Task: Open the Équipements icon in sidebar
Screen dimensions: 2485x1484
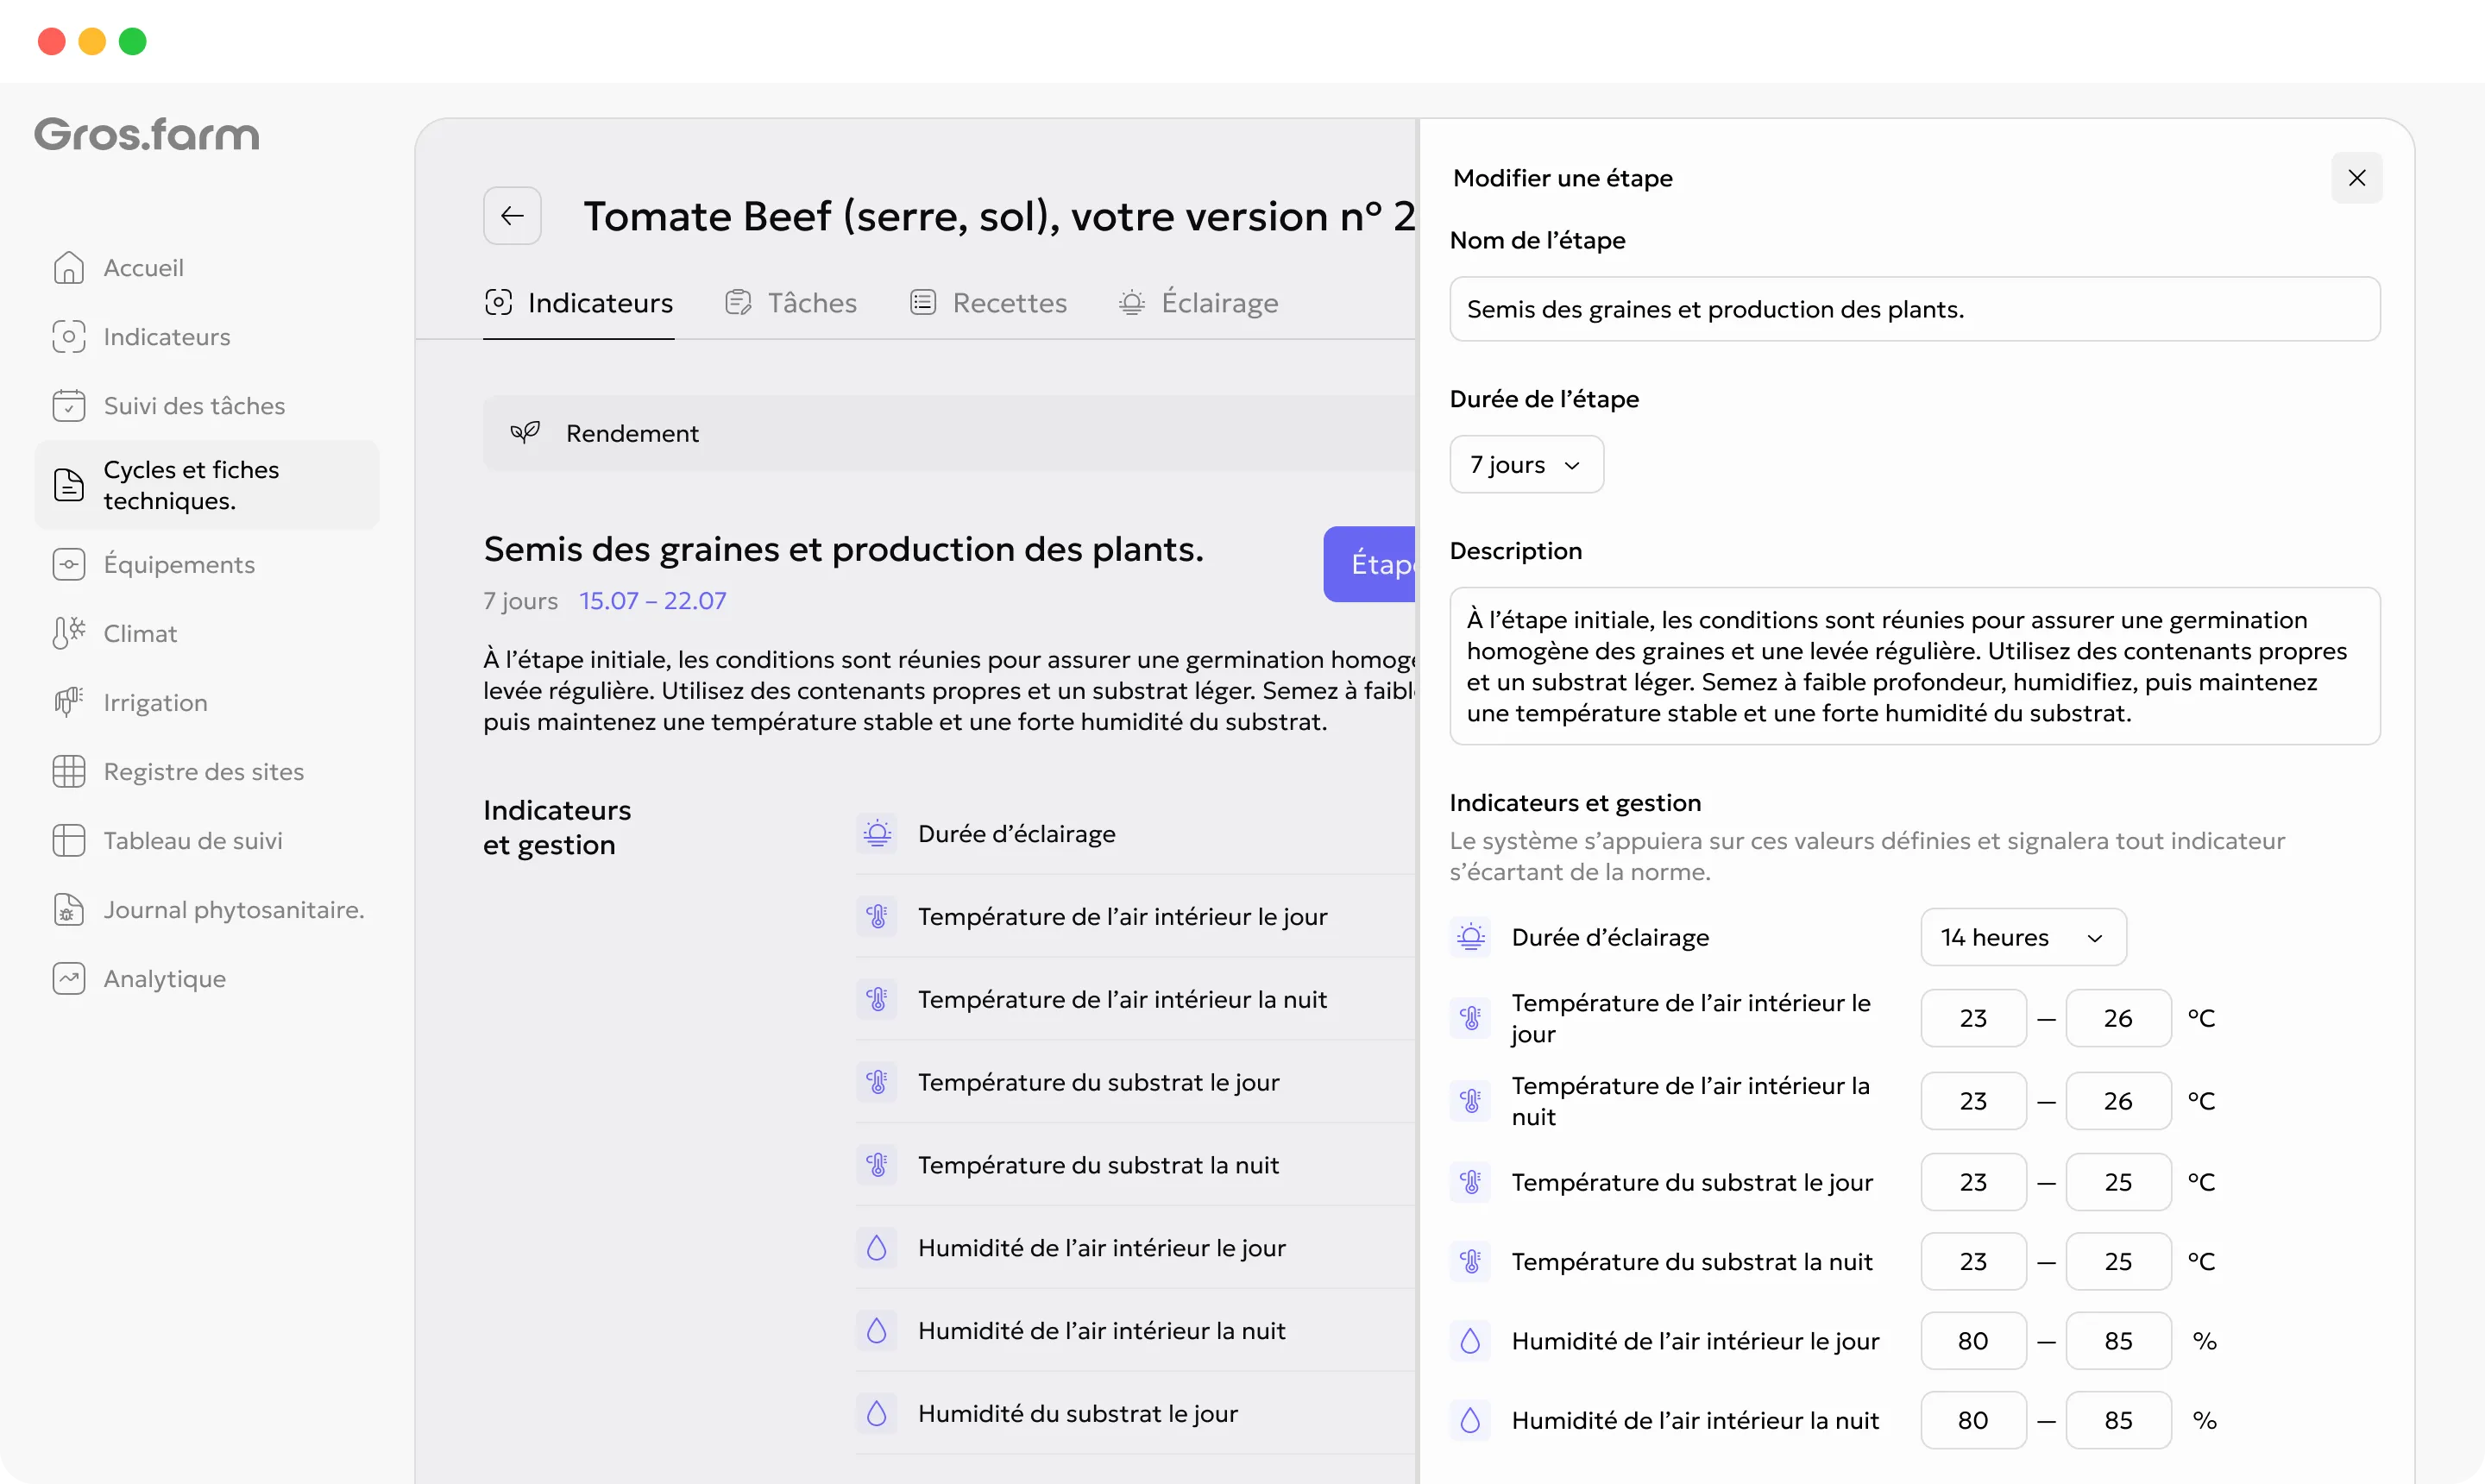Action: click(68, 565)
